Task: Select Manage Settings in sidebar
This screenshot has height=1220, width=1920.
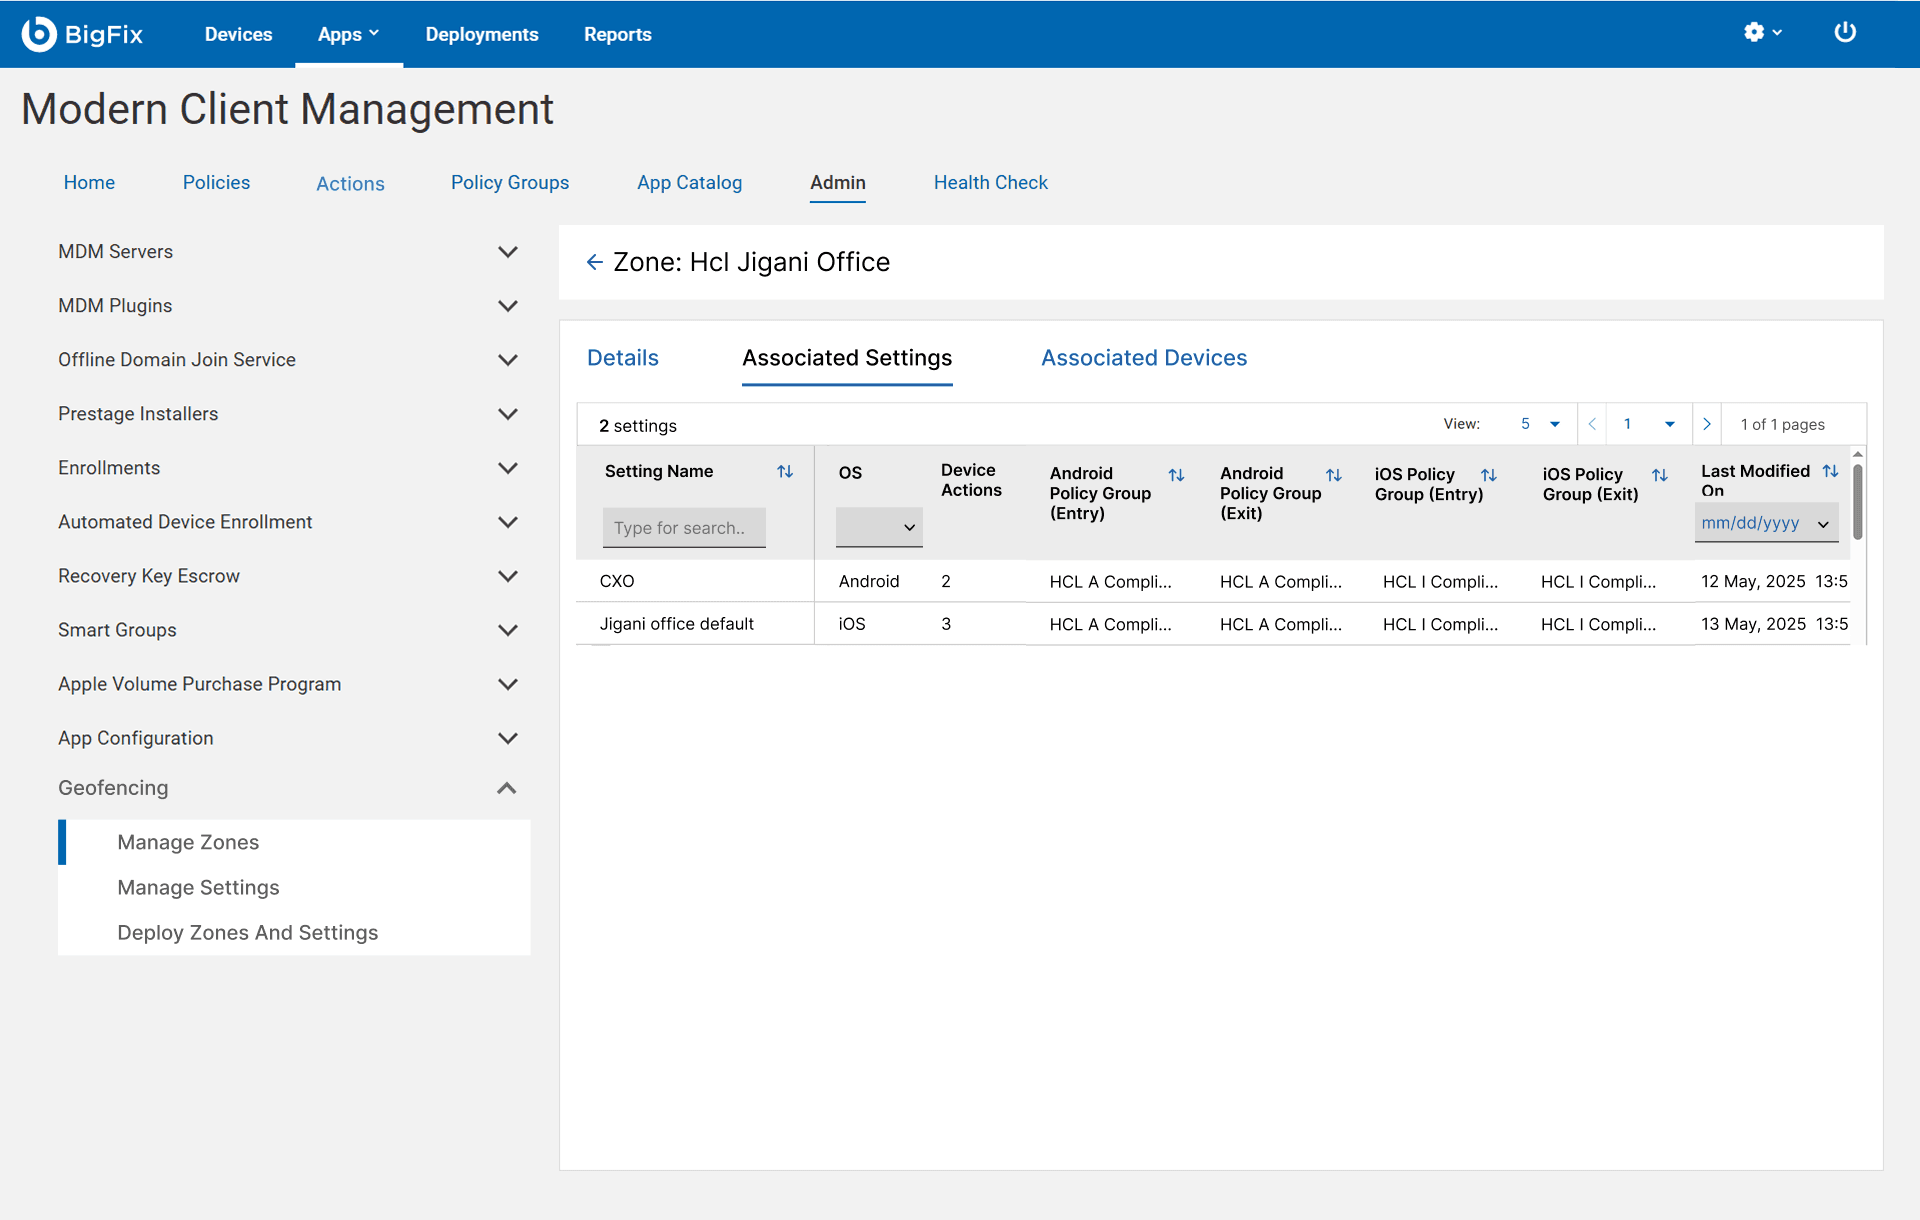Action: [x=198, y=887]
